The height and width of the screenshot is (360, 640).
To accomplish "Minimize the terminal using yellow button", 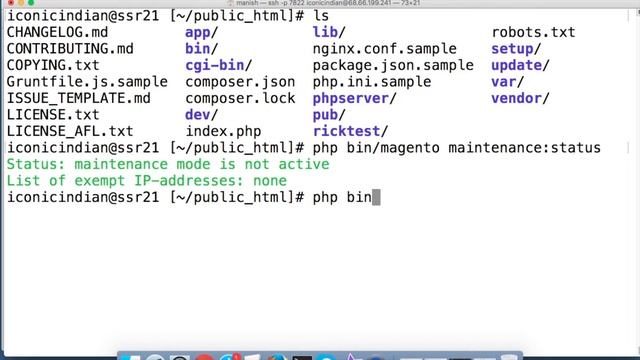I will point(21,2).
